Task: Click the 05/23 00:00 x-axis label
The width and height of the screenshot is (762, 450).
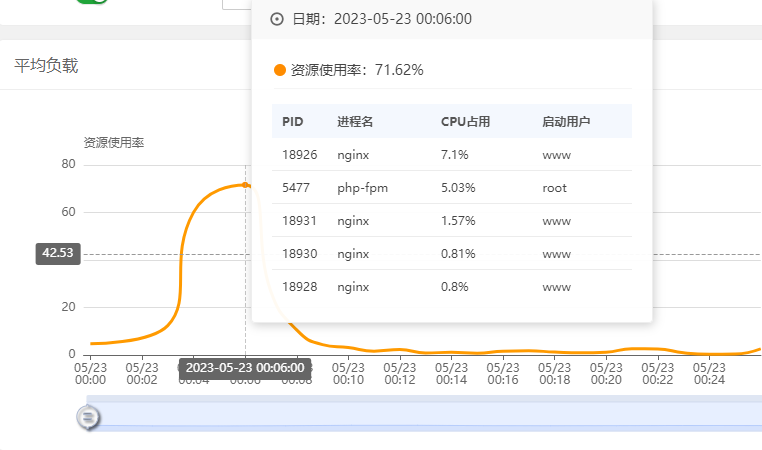Action: (90, 374)
